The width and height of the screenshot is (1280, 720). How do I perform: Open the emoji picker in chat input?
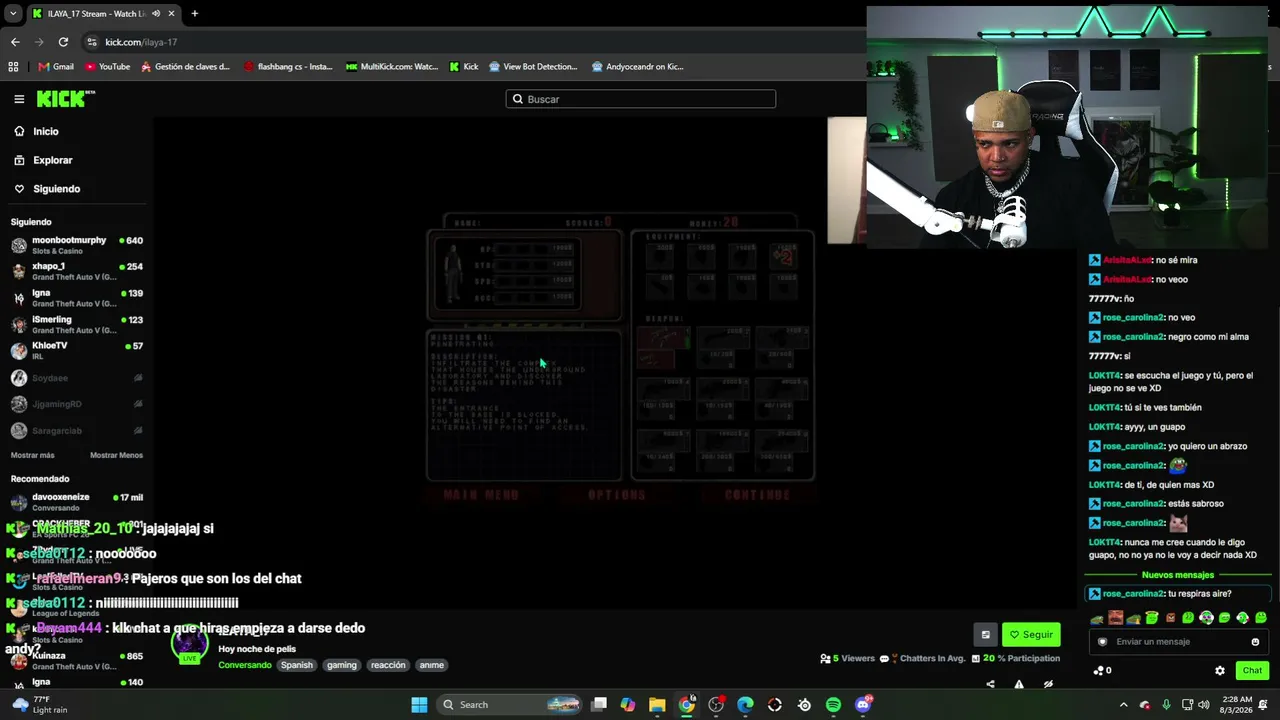(x=1255, y=642)
